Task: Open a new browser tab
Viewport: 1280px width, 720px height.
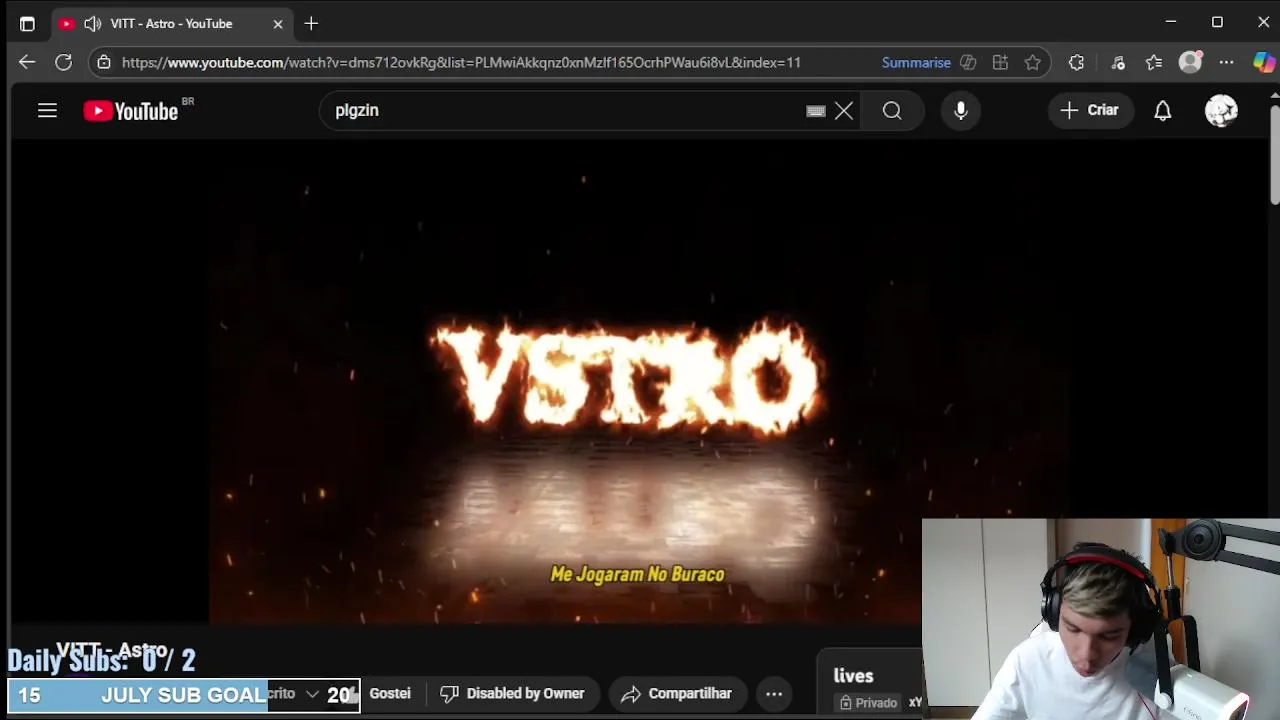Action: coord(311,23)
